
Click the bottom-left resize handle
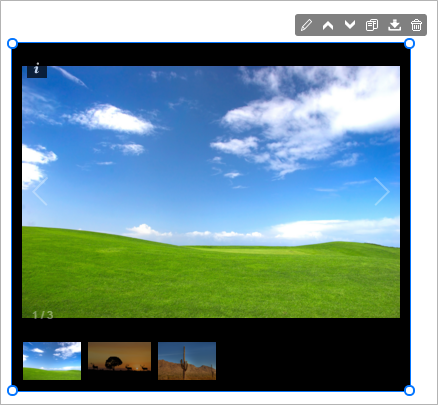pyautogui.click(x=12, y=390)
